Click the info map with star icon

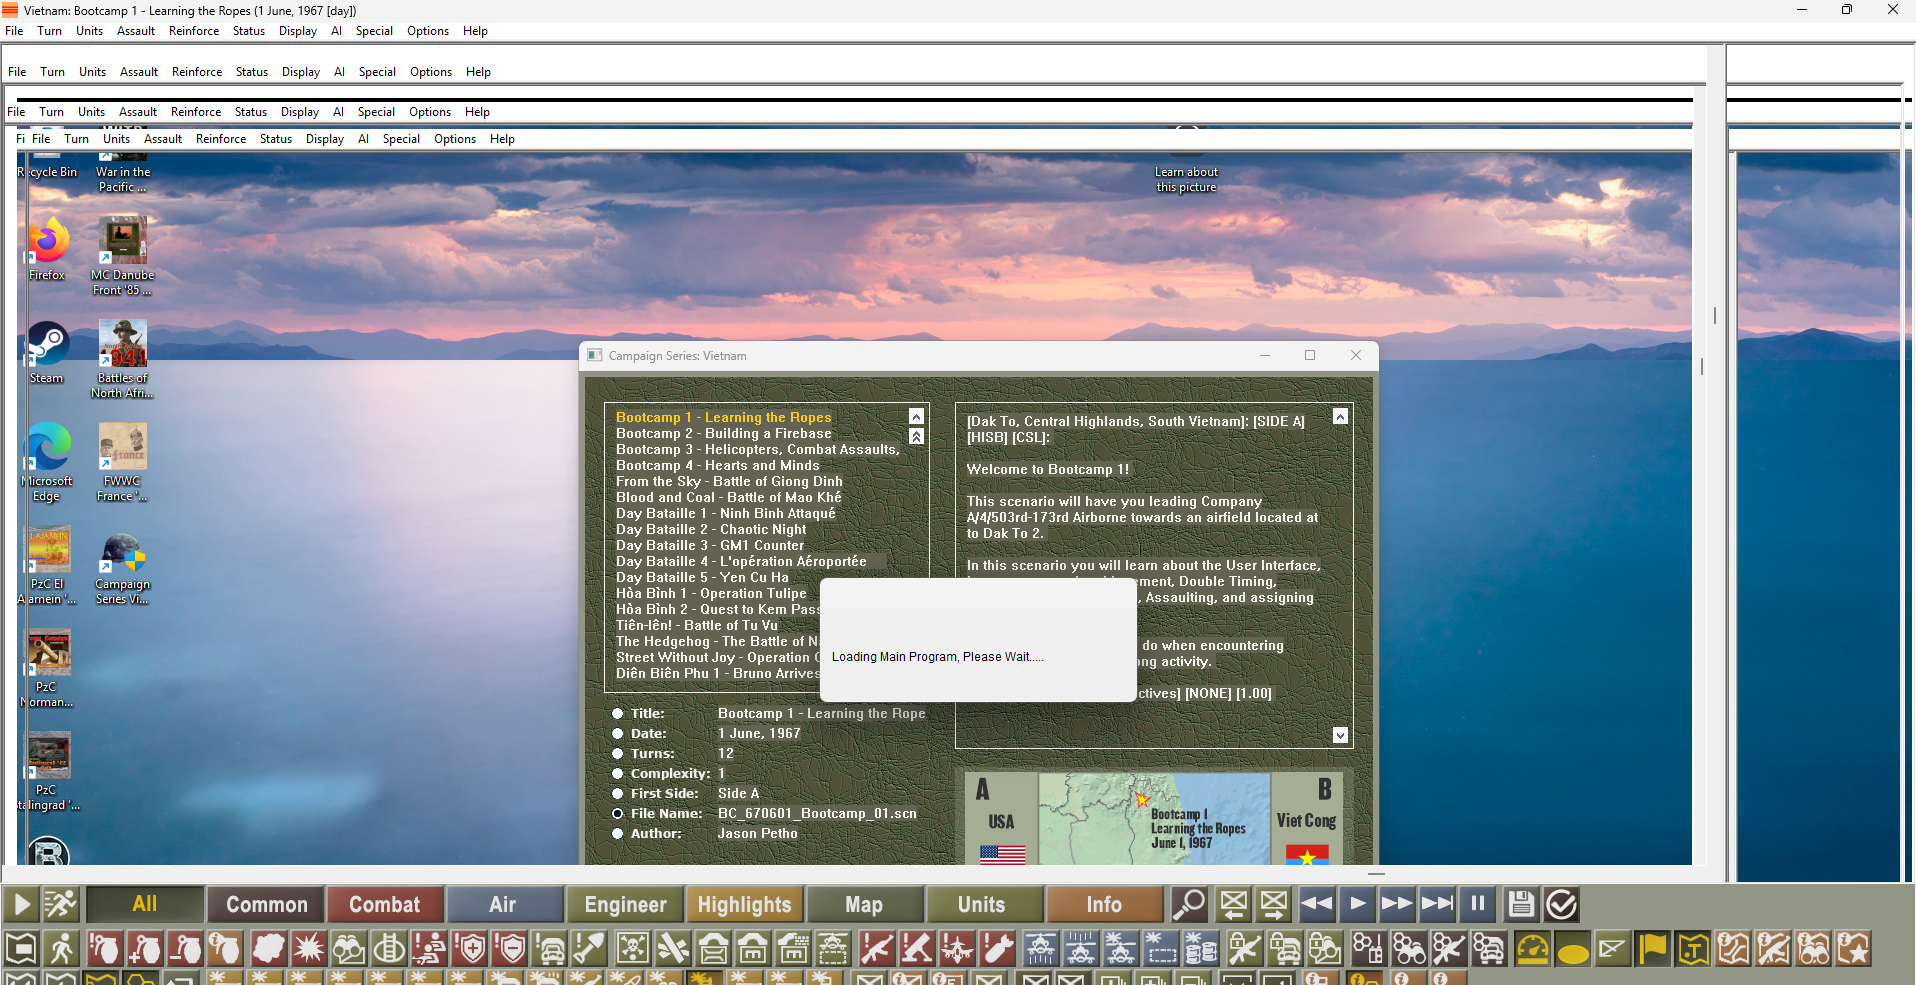[1853, 948]
